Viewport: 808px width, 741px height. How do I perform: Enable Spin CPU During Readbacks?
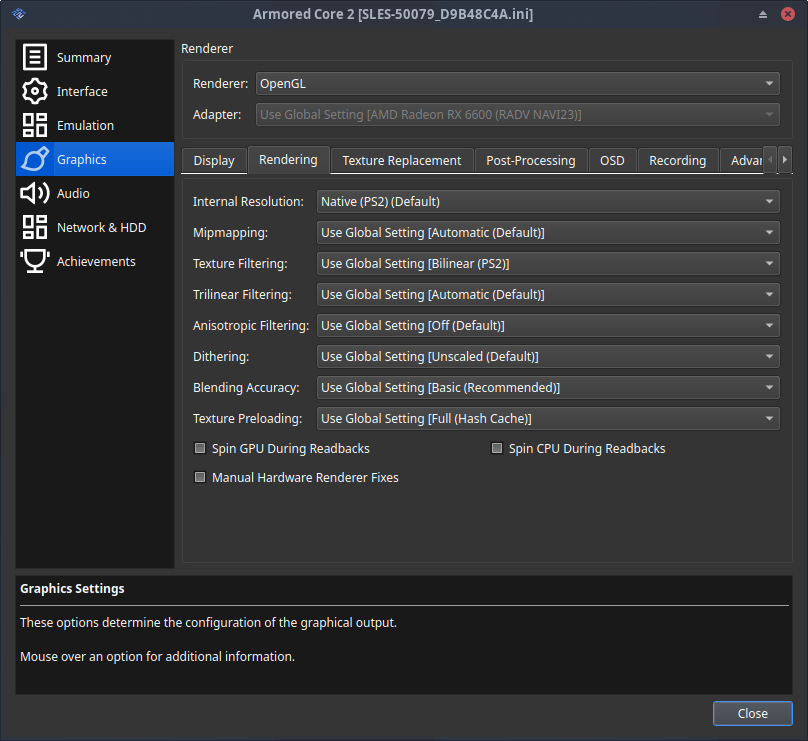[x=497, y=448]
